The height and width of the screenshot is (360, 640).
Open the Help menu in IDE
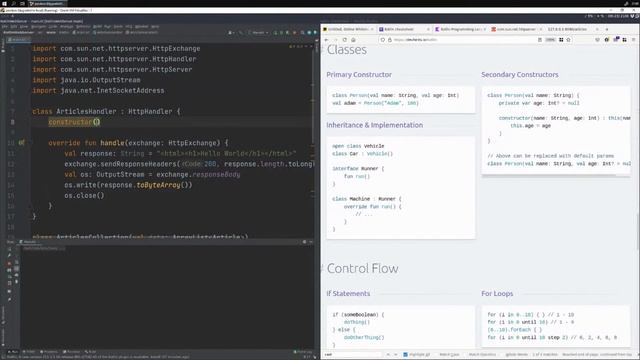point(155,27)
